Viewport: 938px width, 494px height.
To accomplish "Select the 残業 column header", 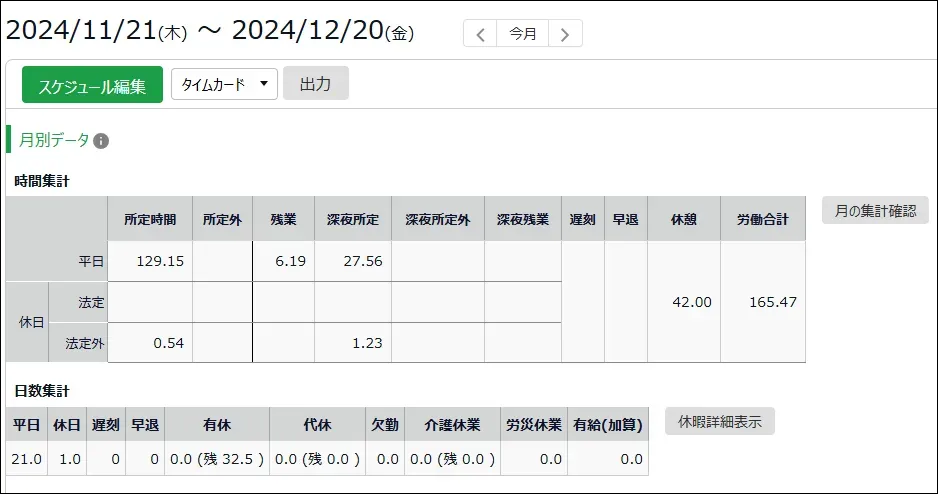I will pyautogui.click(x=284, y=219).
